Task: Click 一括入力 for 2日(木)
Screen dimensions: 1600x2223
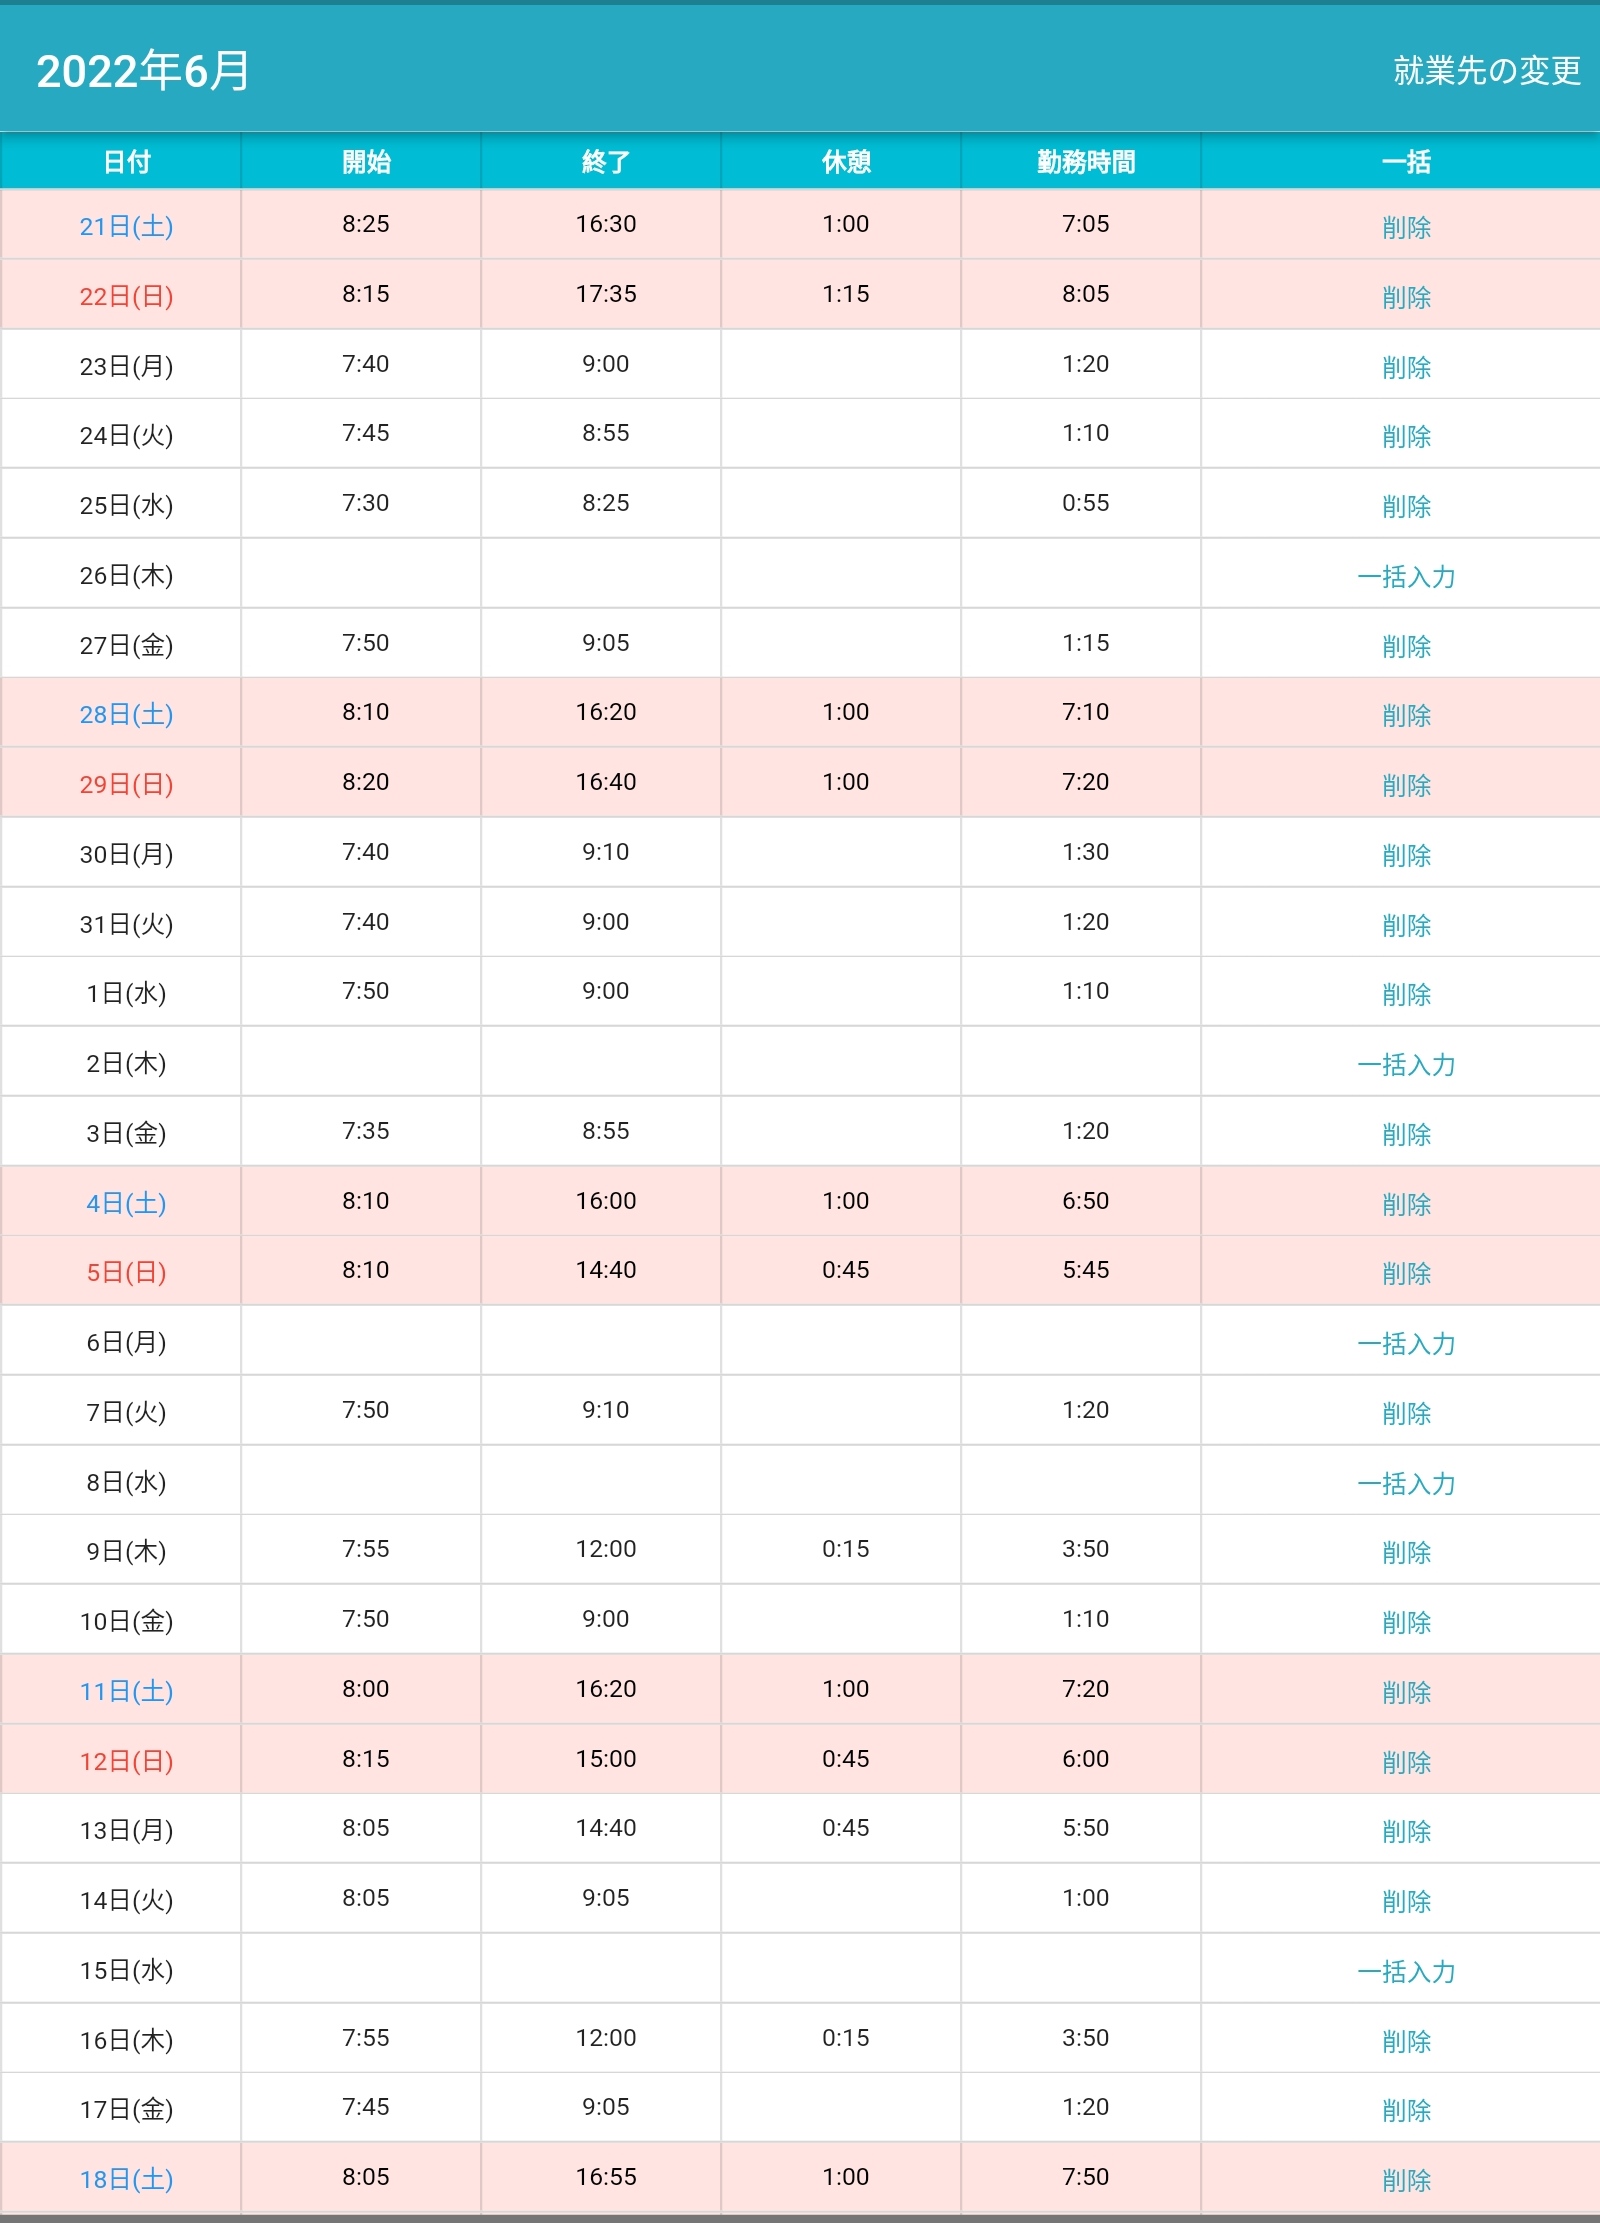Action: pyautogui.click(x=1406, y=1064)
